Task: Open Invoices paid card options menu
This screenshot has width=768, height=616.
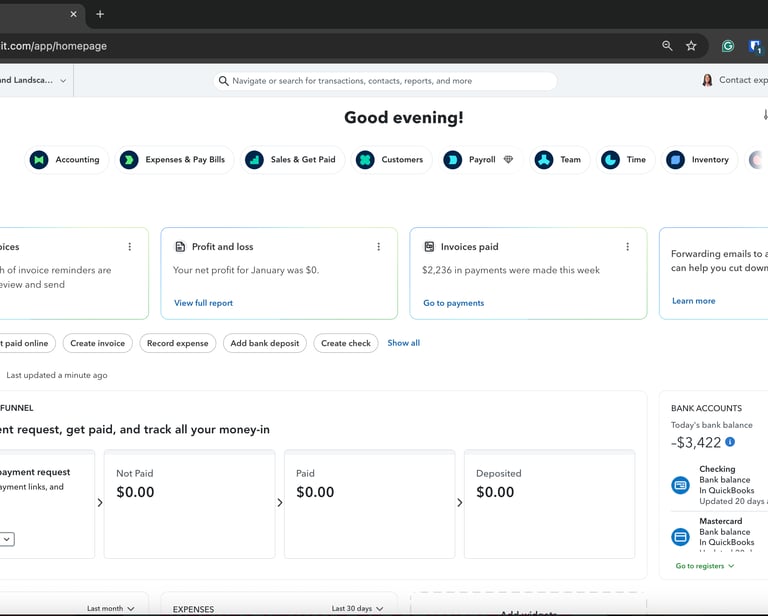Action: click(x=627, y=247)
